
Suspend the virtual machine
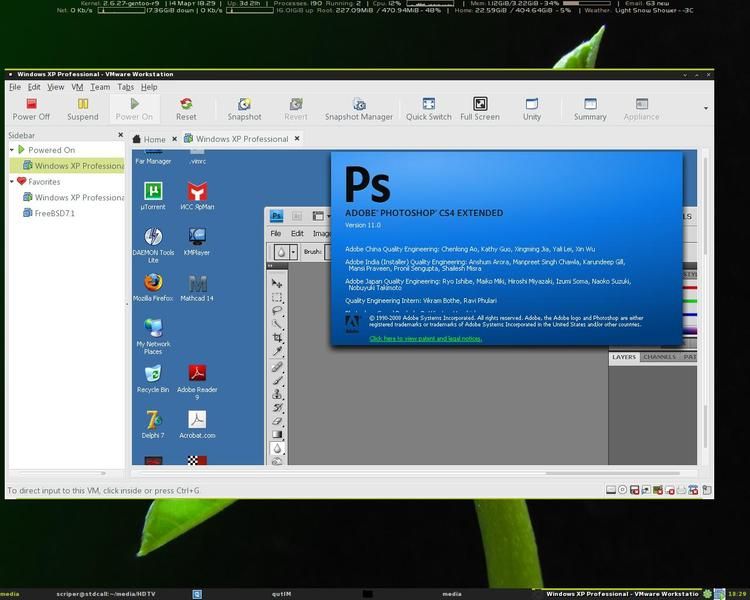tap(83, 109)
